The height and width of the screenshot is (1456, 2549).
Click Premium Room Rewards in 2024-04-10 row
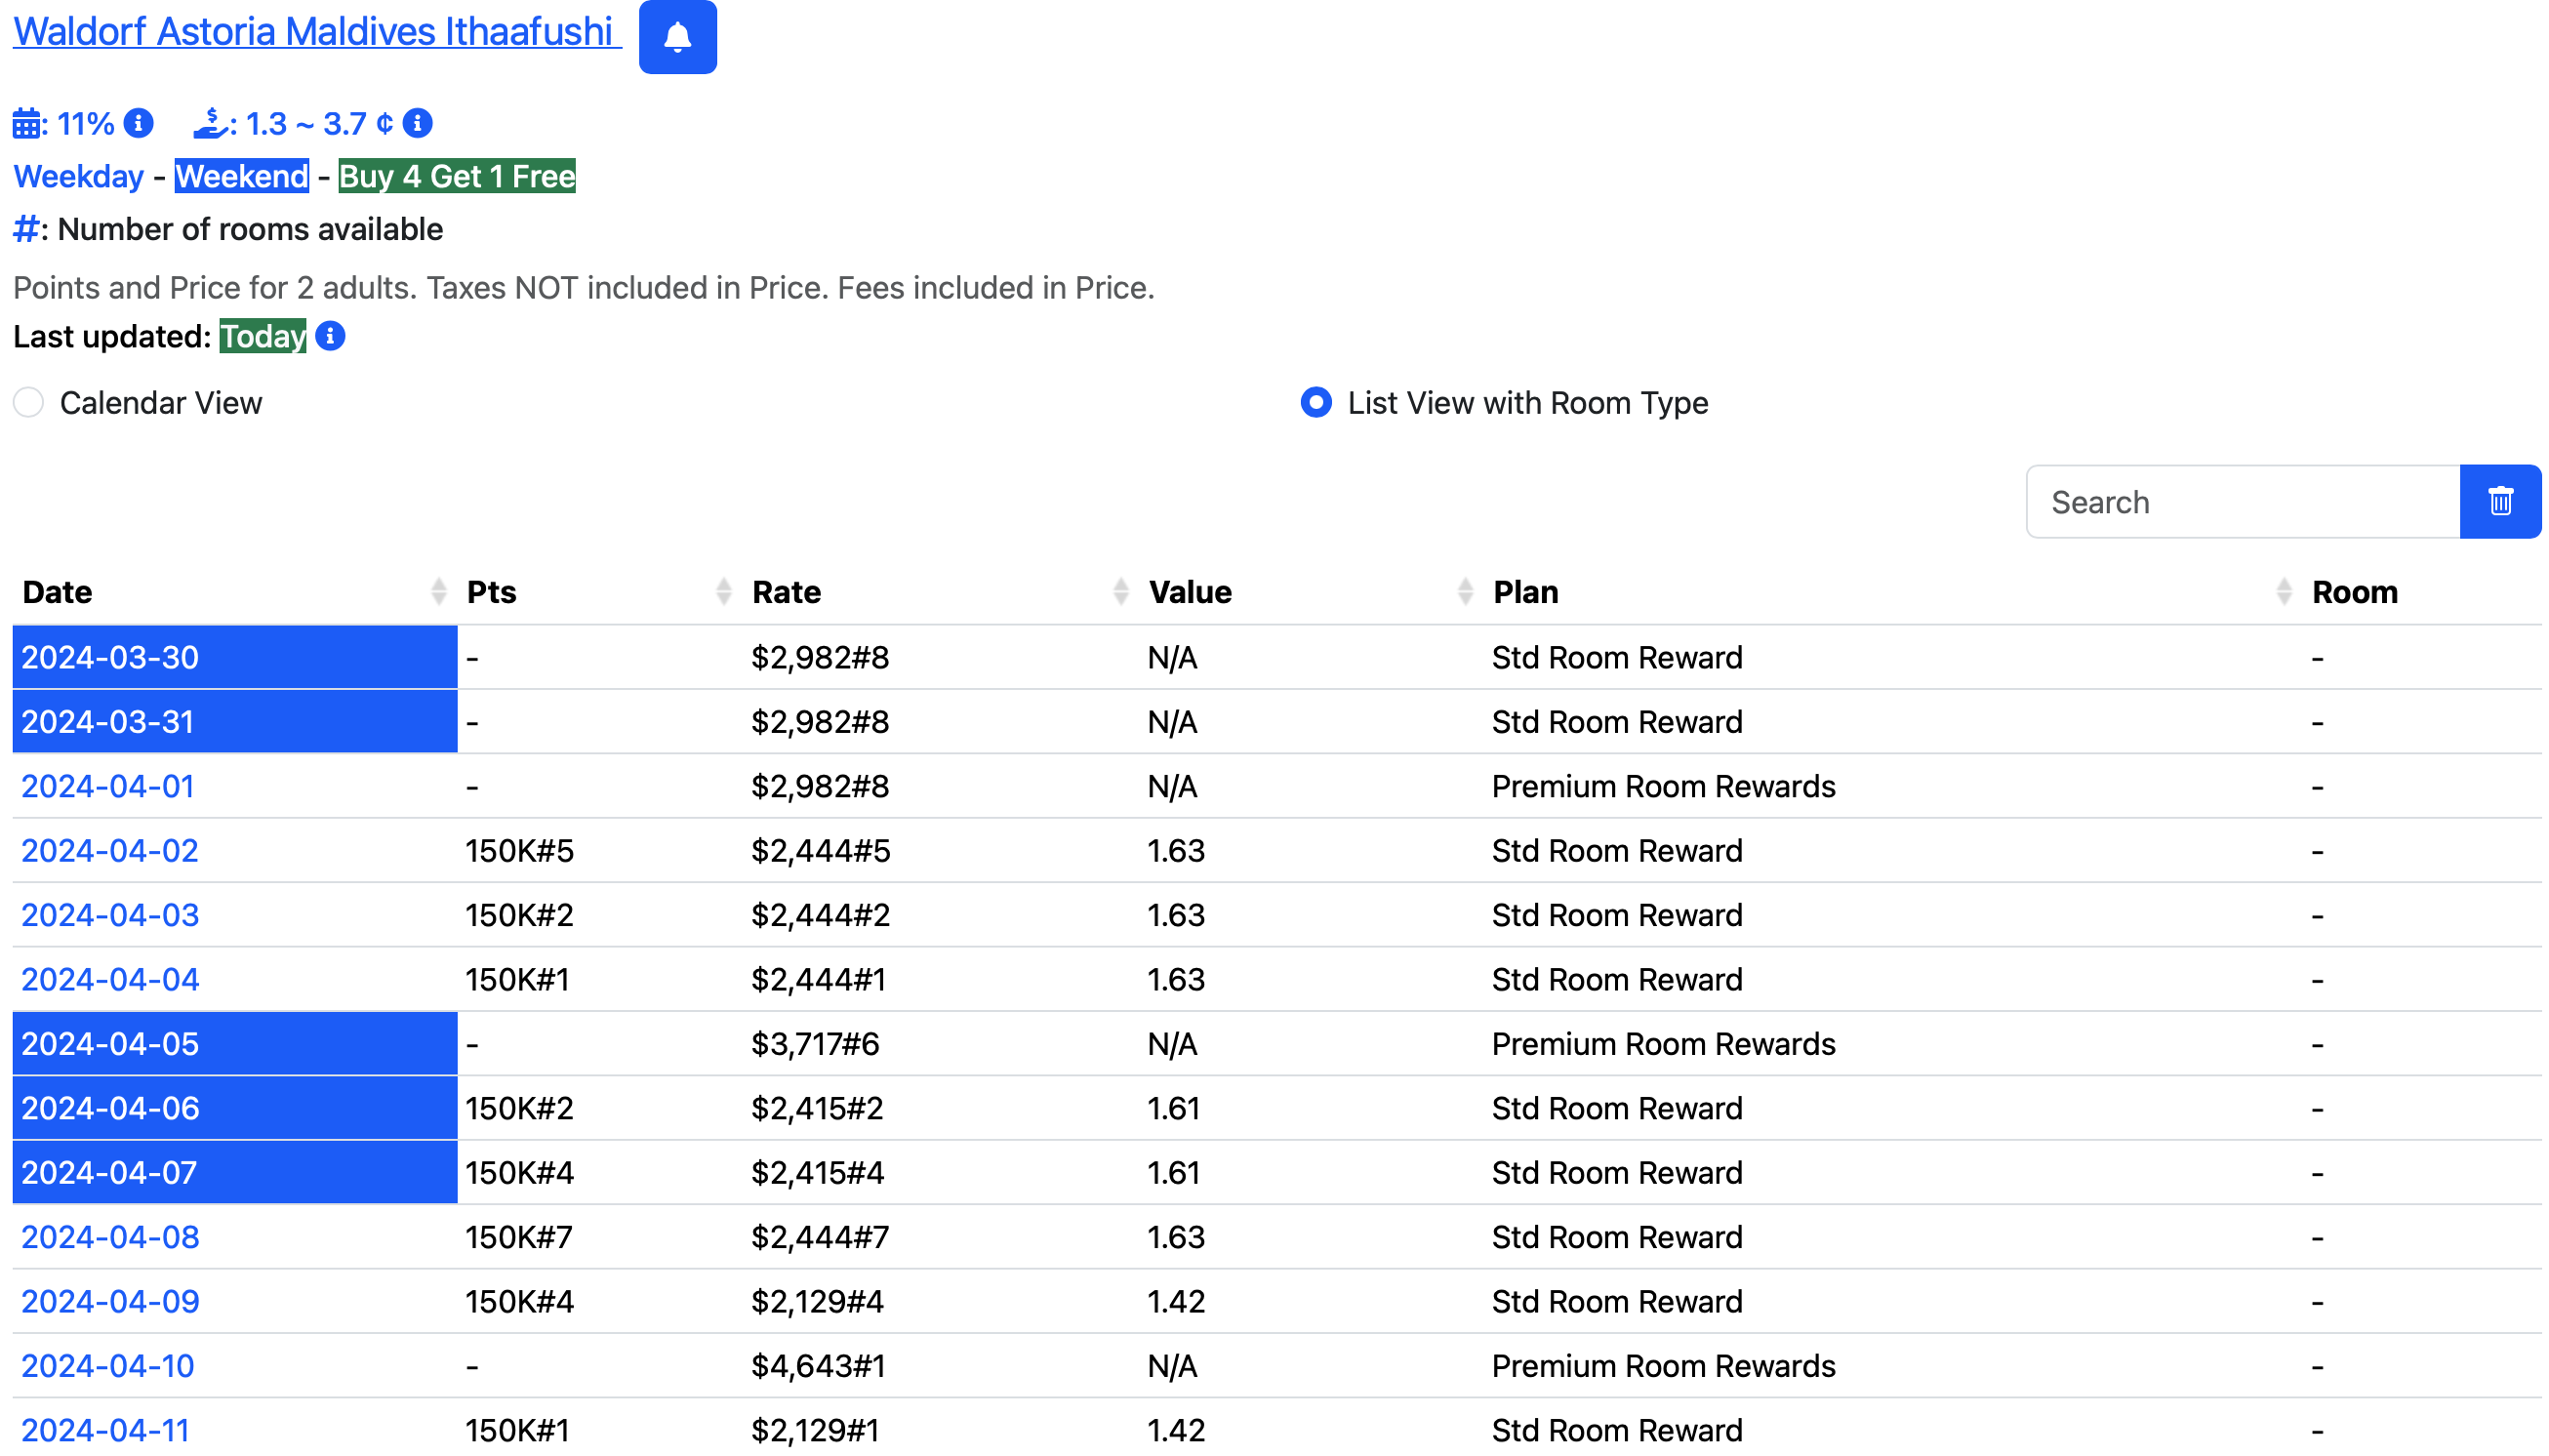[x=1663, y=1366]
